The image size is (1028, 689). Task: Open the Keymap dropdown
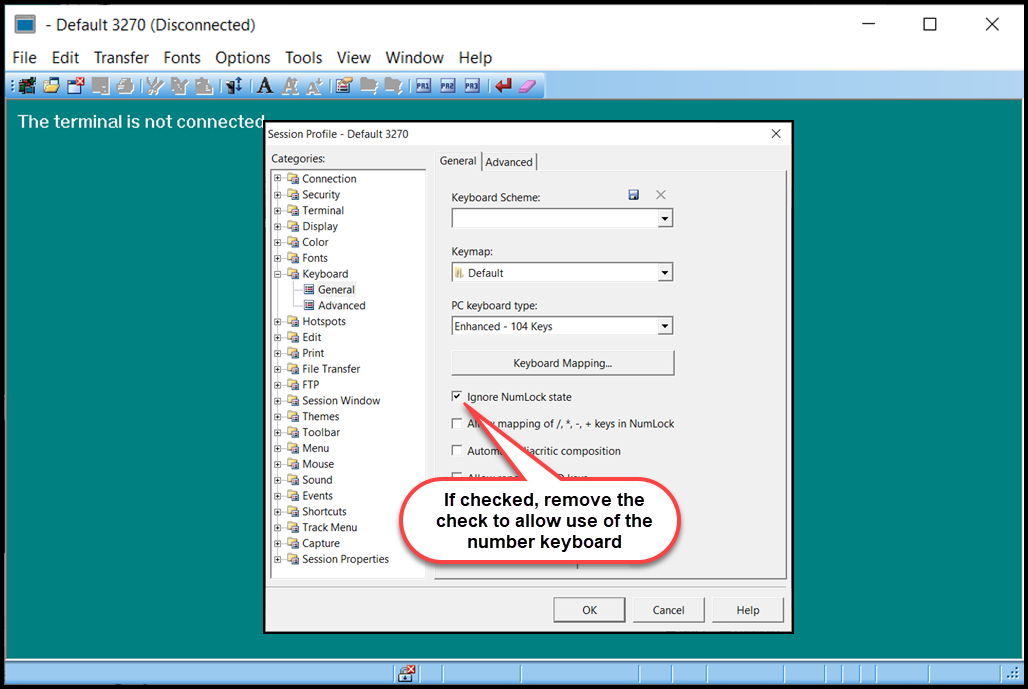pyautogui.click(x=663, y=271)
